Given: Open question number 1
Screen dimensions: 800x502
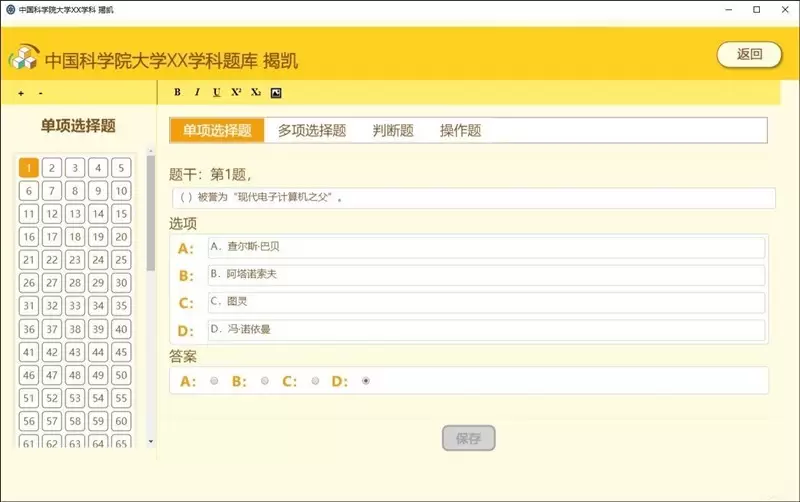Looking at the screenshot, I should [29, 168].
